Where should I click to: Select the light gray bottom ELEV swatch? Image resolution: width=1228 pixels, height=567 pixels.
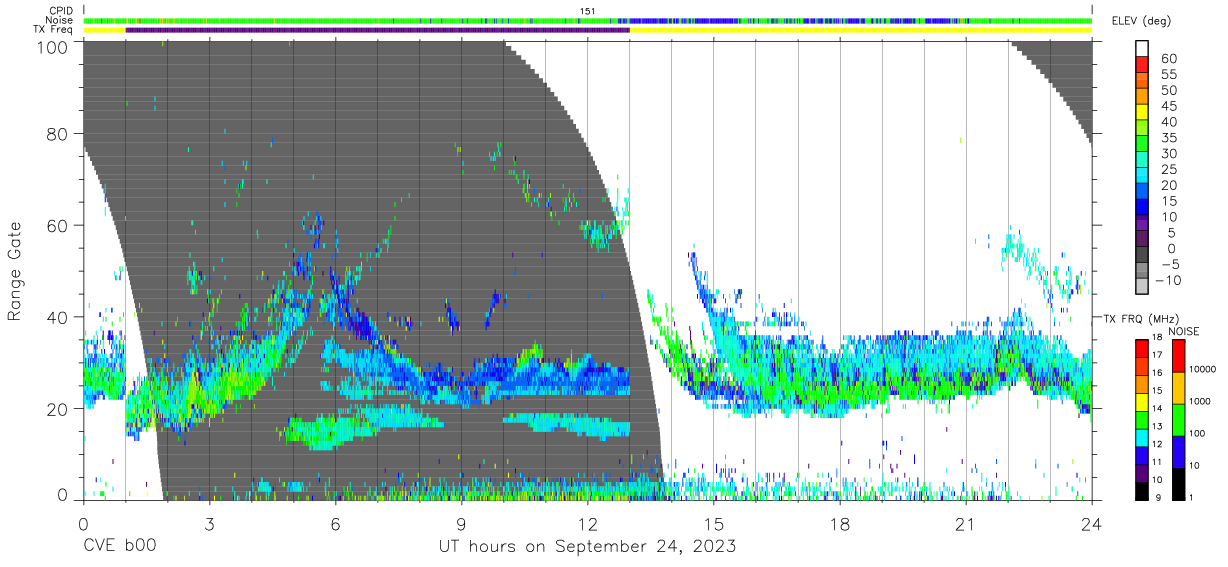pos(1141,287)
